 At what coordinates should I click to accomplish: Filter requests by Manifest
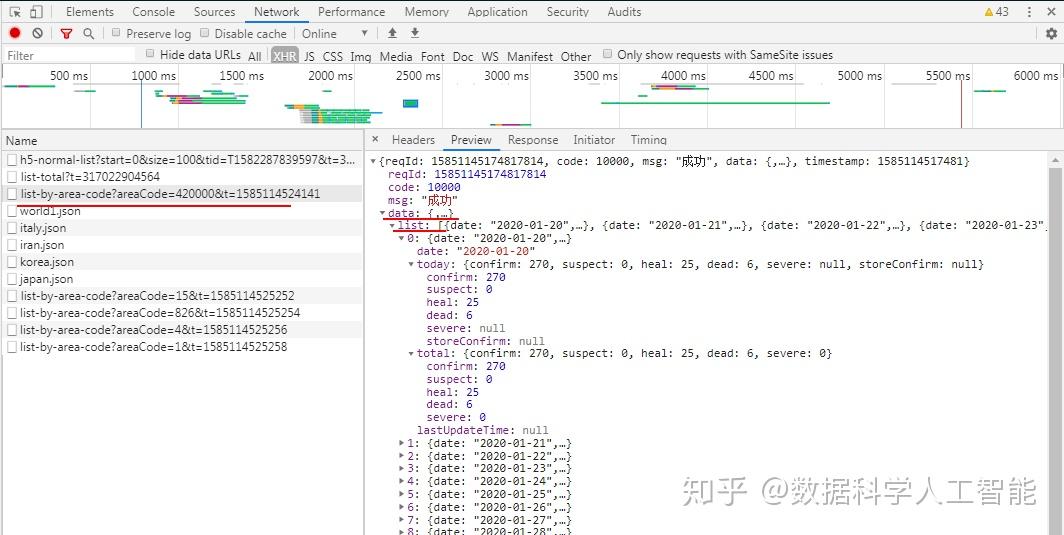pos(530,56)
